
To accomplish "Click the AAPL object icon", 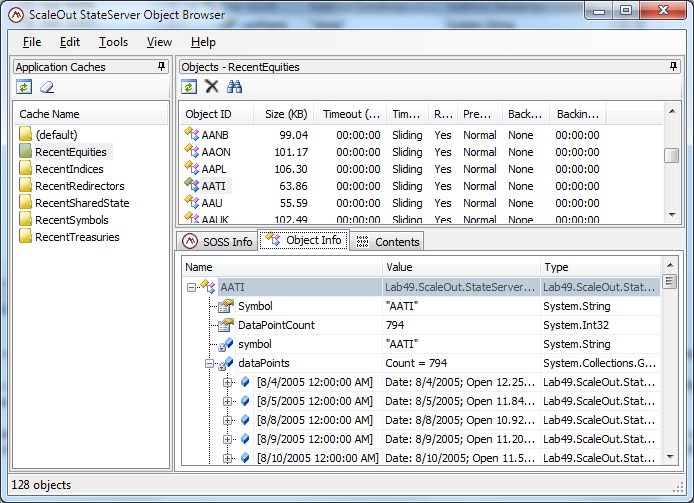I will click(x=192, y=168).
